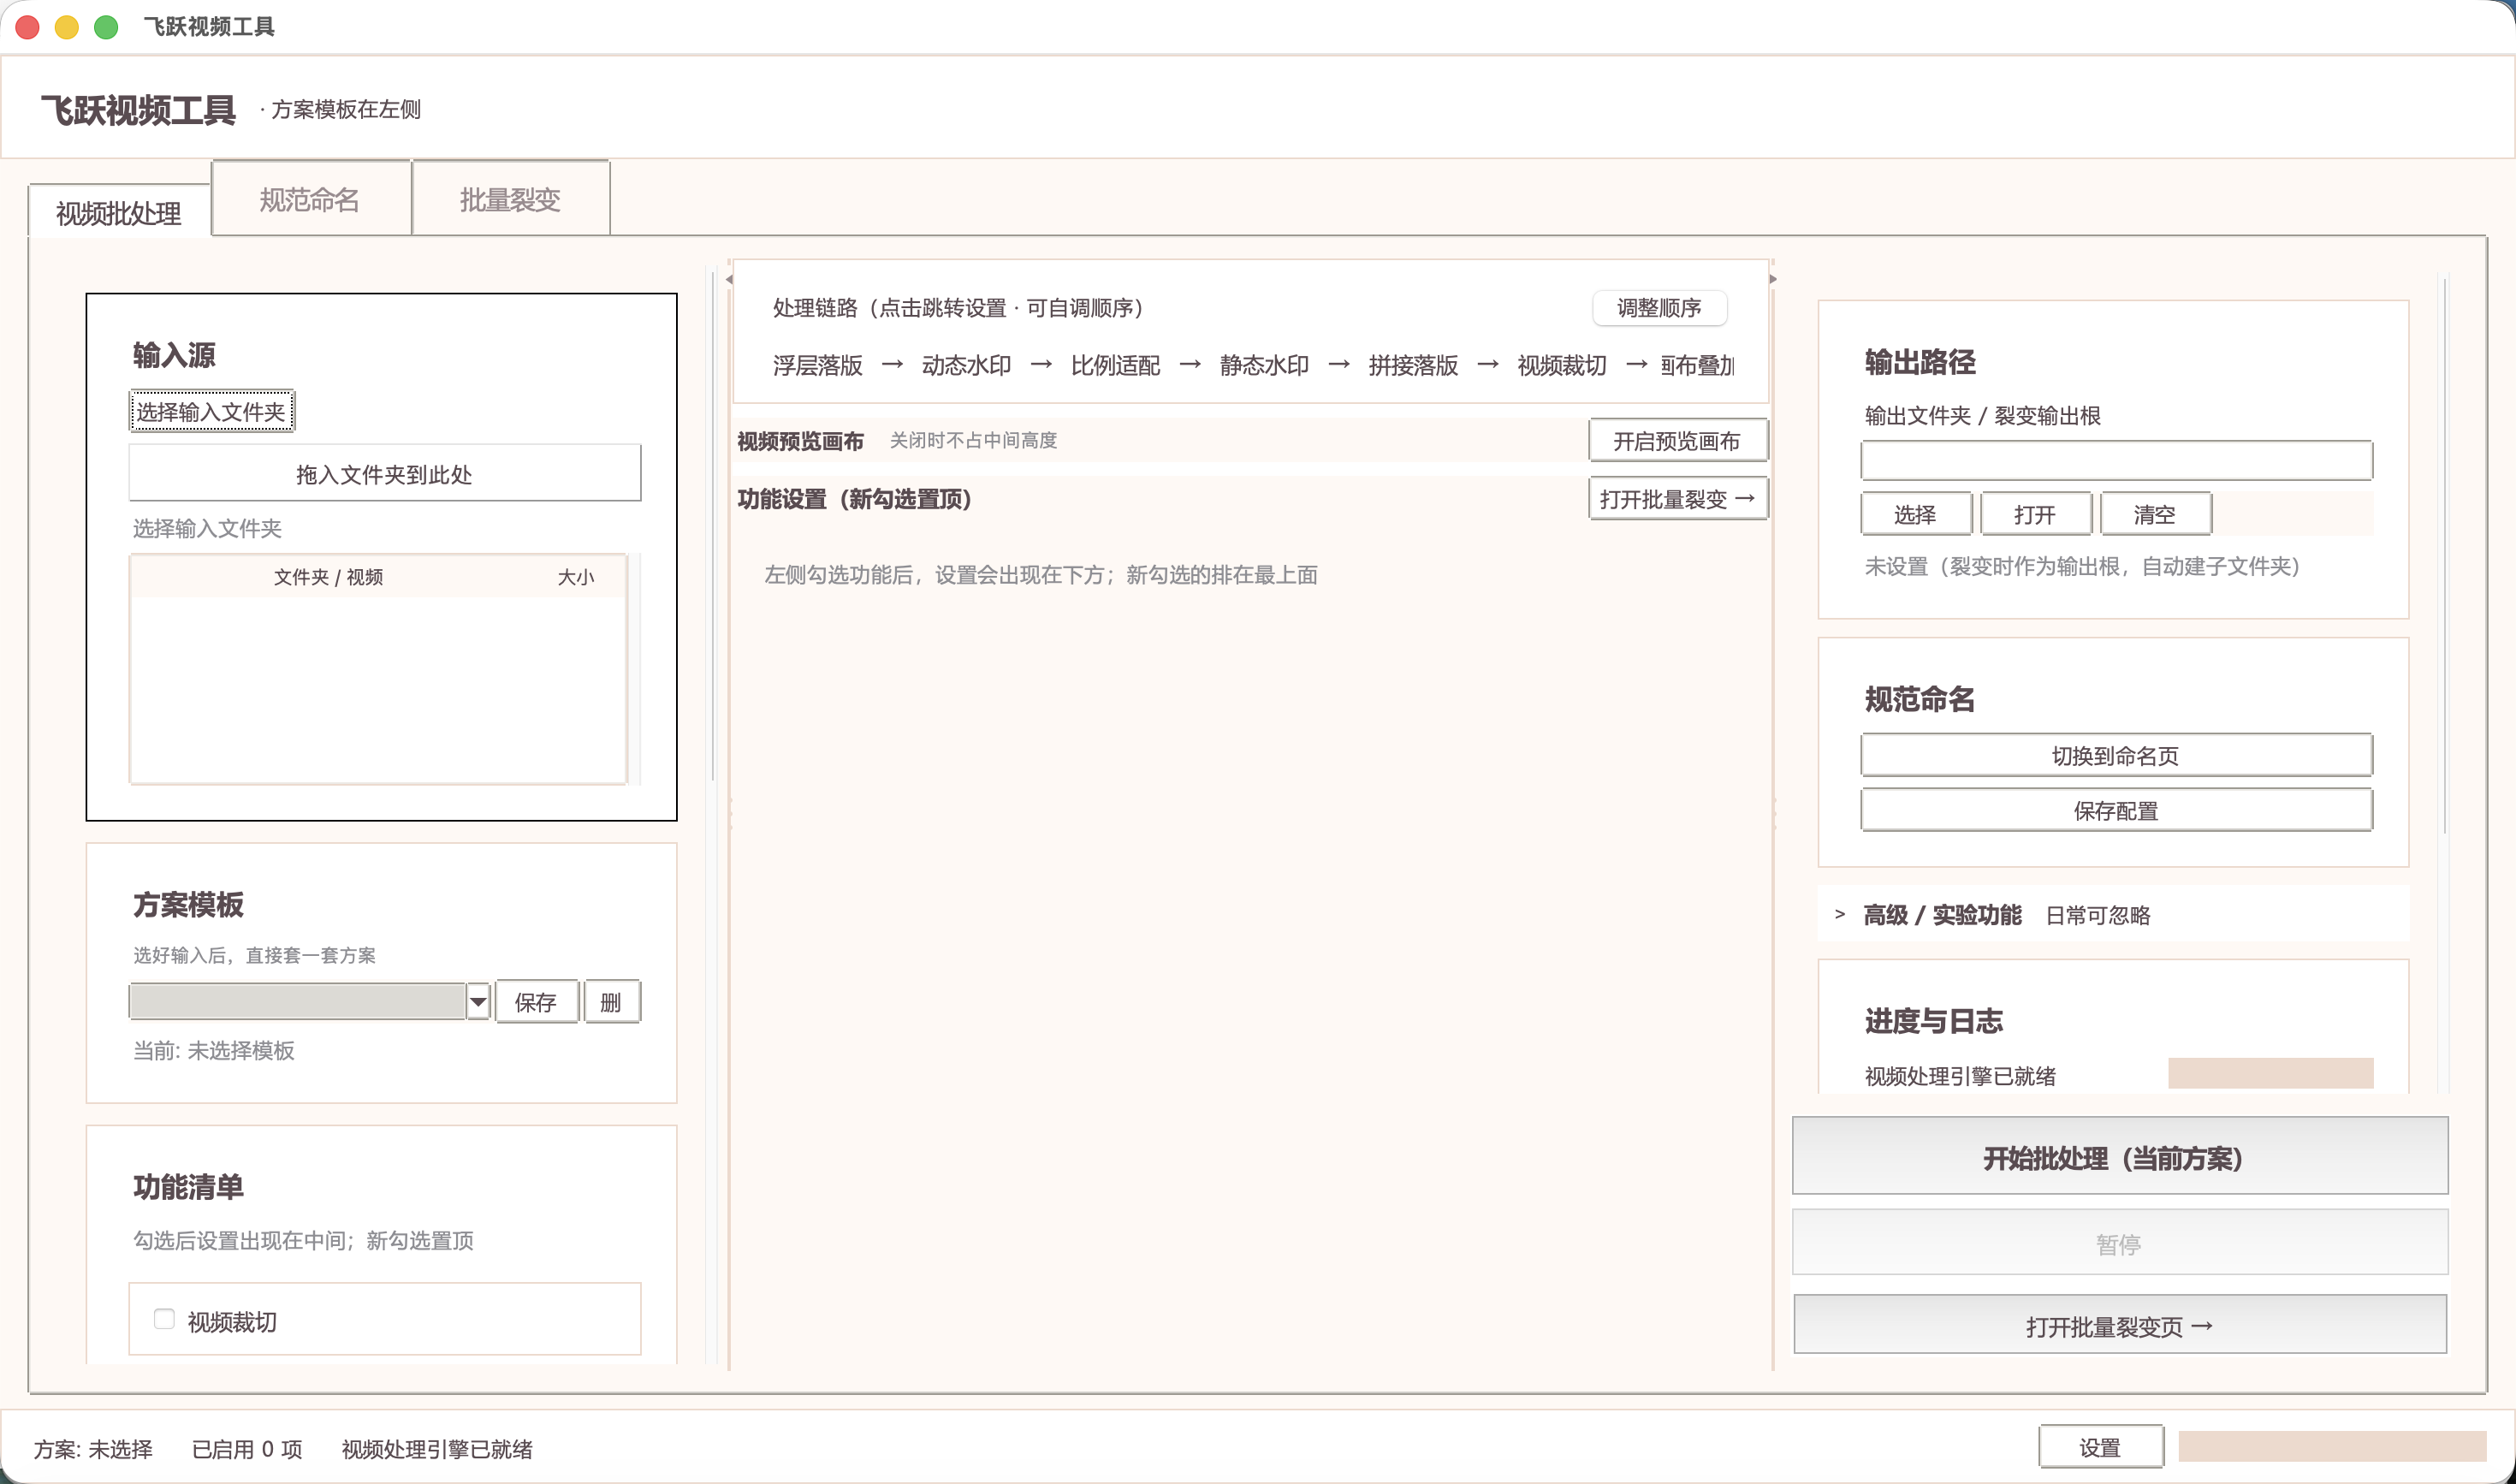The width and height of the screenshot is (2516, 1484).
Task: Jump to 静态水印 step in chain
Action: pyautogui.click(x=1264, y=365)
